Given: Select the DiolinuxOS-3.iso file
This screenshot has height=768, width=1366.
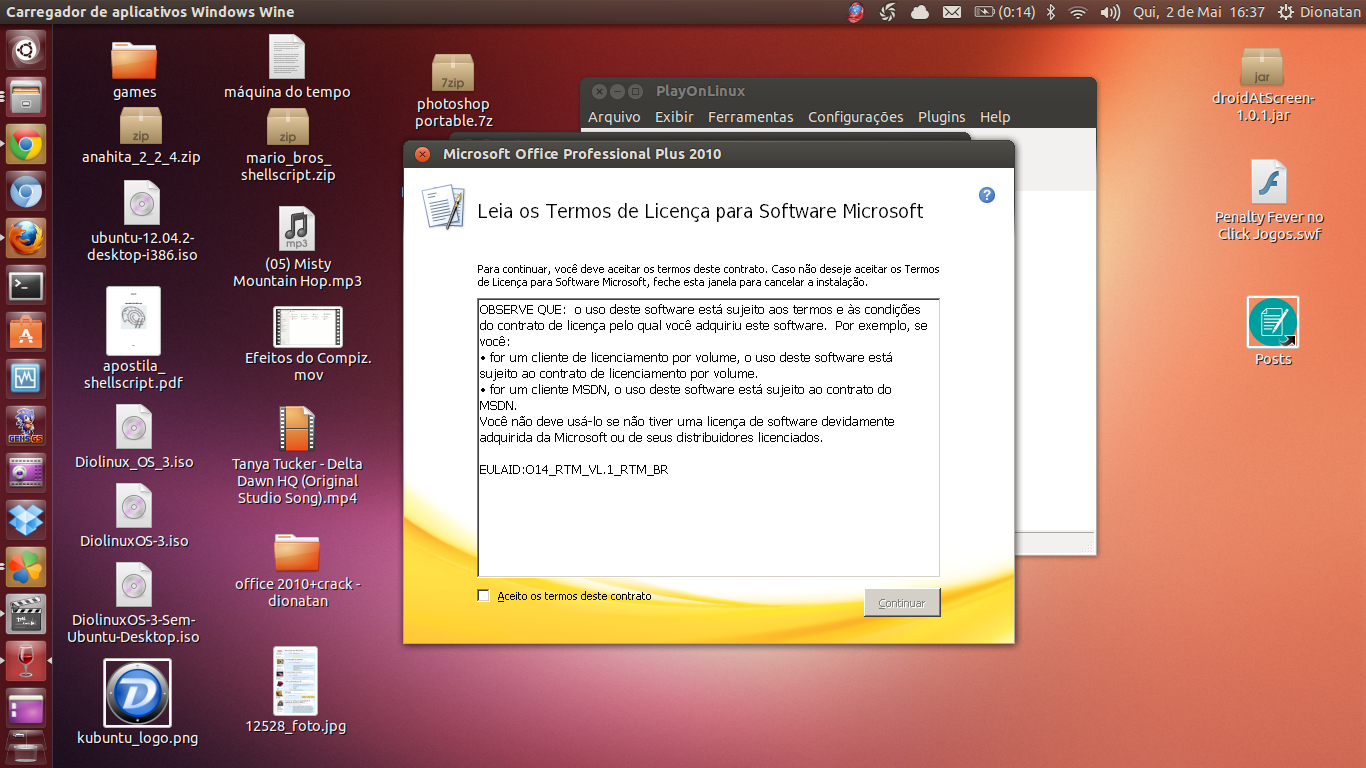Looking at the screenshot, I should (x=134, y=516).
